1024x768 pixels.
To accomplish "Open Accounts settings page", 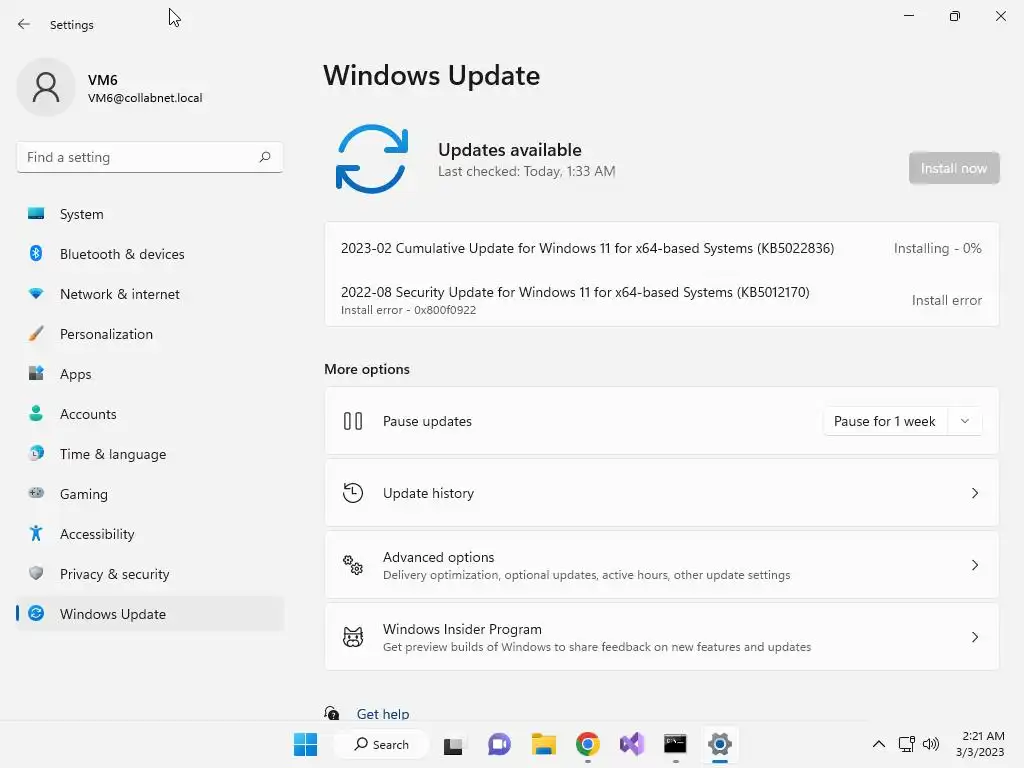I will 150,414.
